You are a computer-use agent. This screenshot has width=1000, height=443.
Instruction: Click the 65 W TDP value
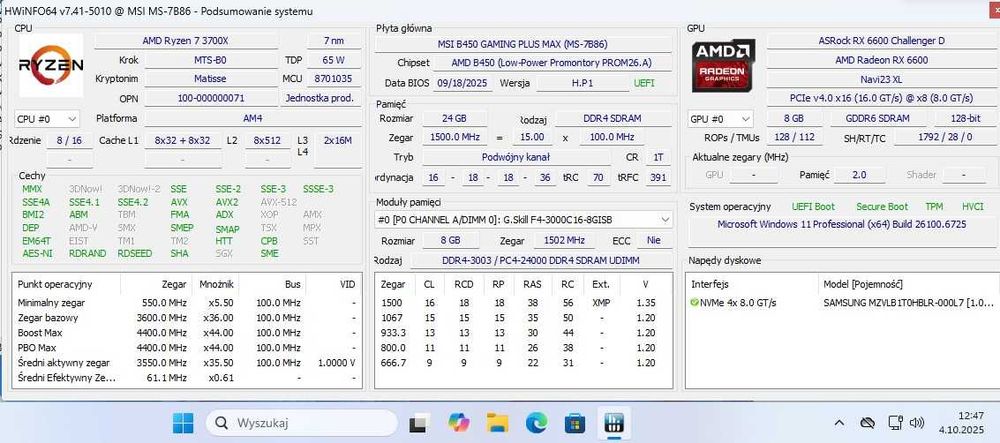tap(334, 61)
